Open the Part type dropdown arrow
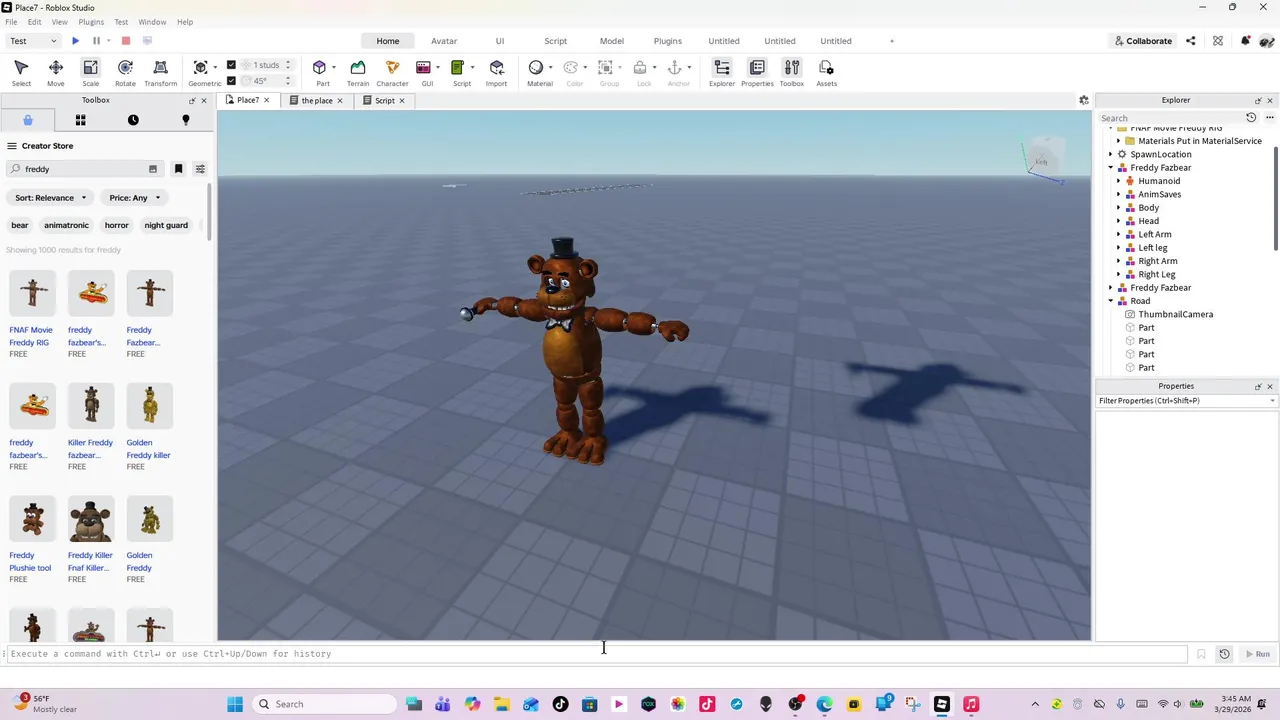Image resolution: width=1280 pixels, height=720 pixels. (x=334, y=68)
